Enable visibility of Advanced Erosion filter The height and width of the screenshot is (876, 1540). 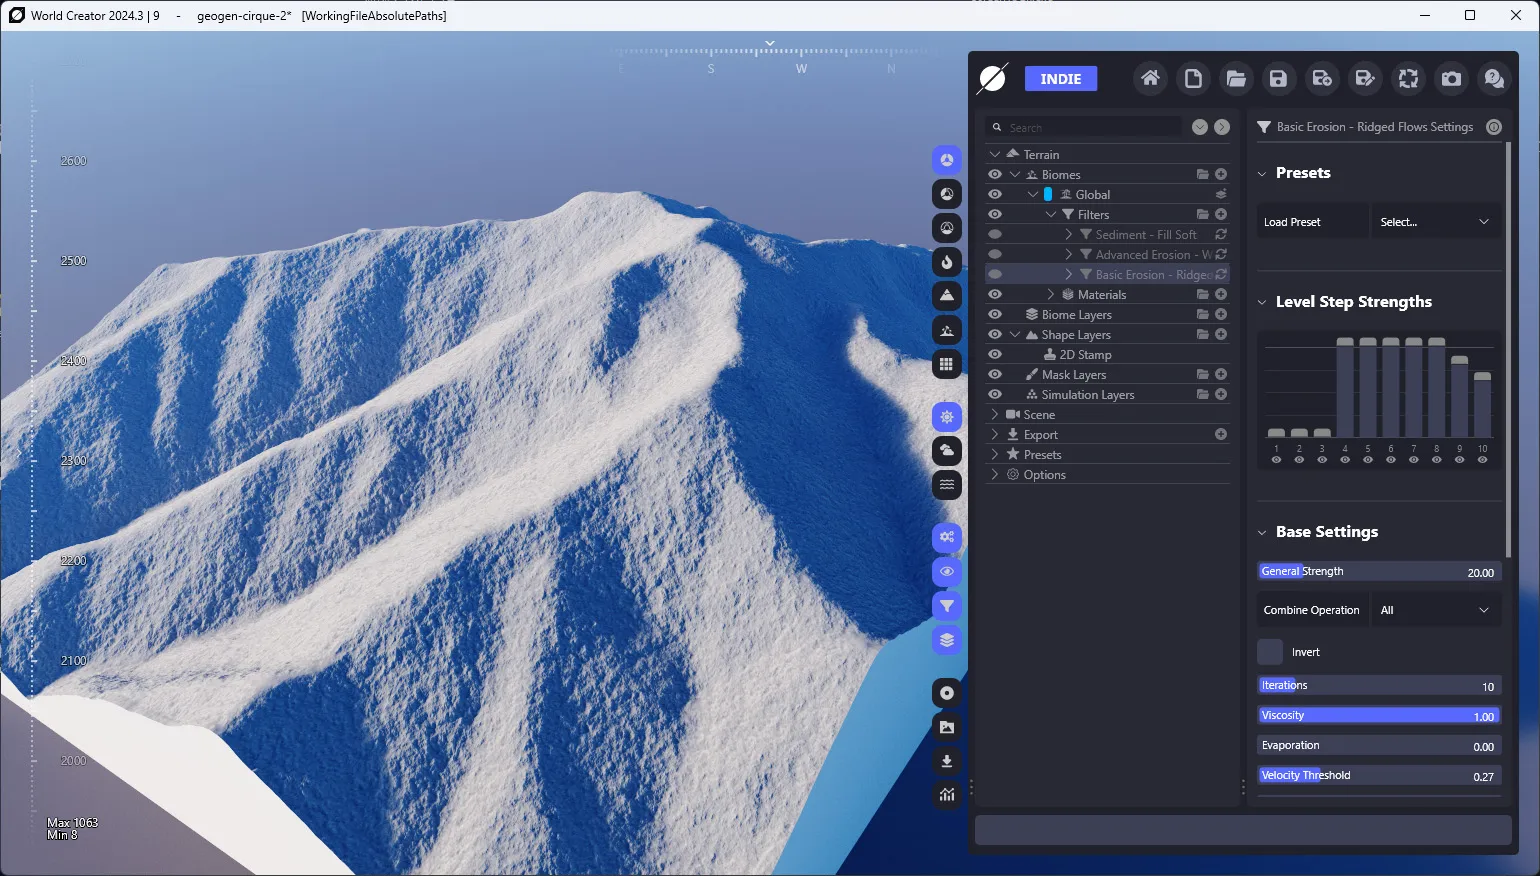click(995, 254)
